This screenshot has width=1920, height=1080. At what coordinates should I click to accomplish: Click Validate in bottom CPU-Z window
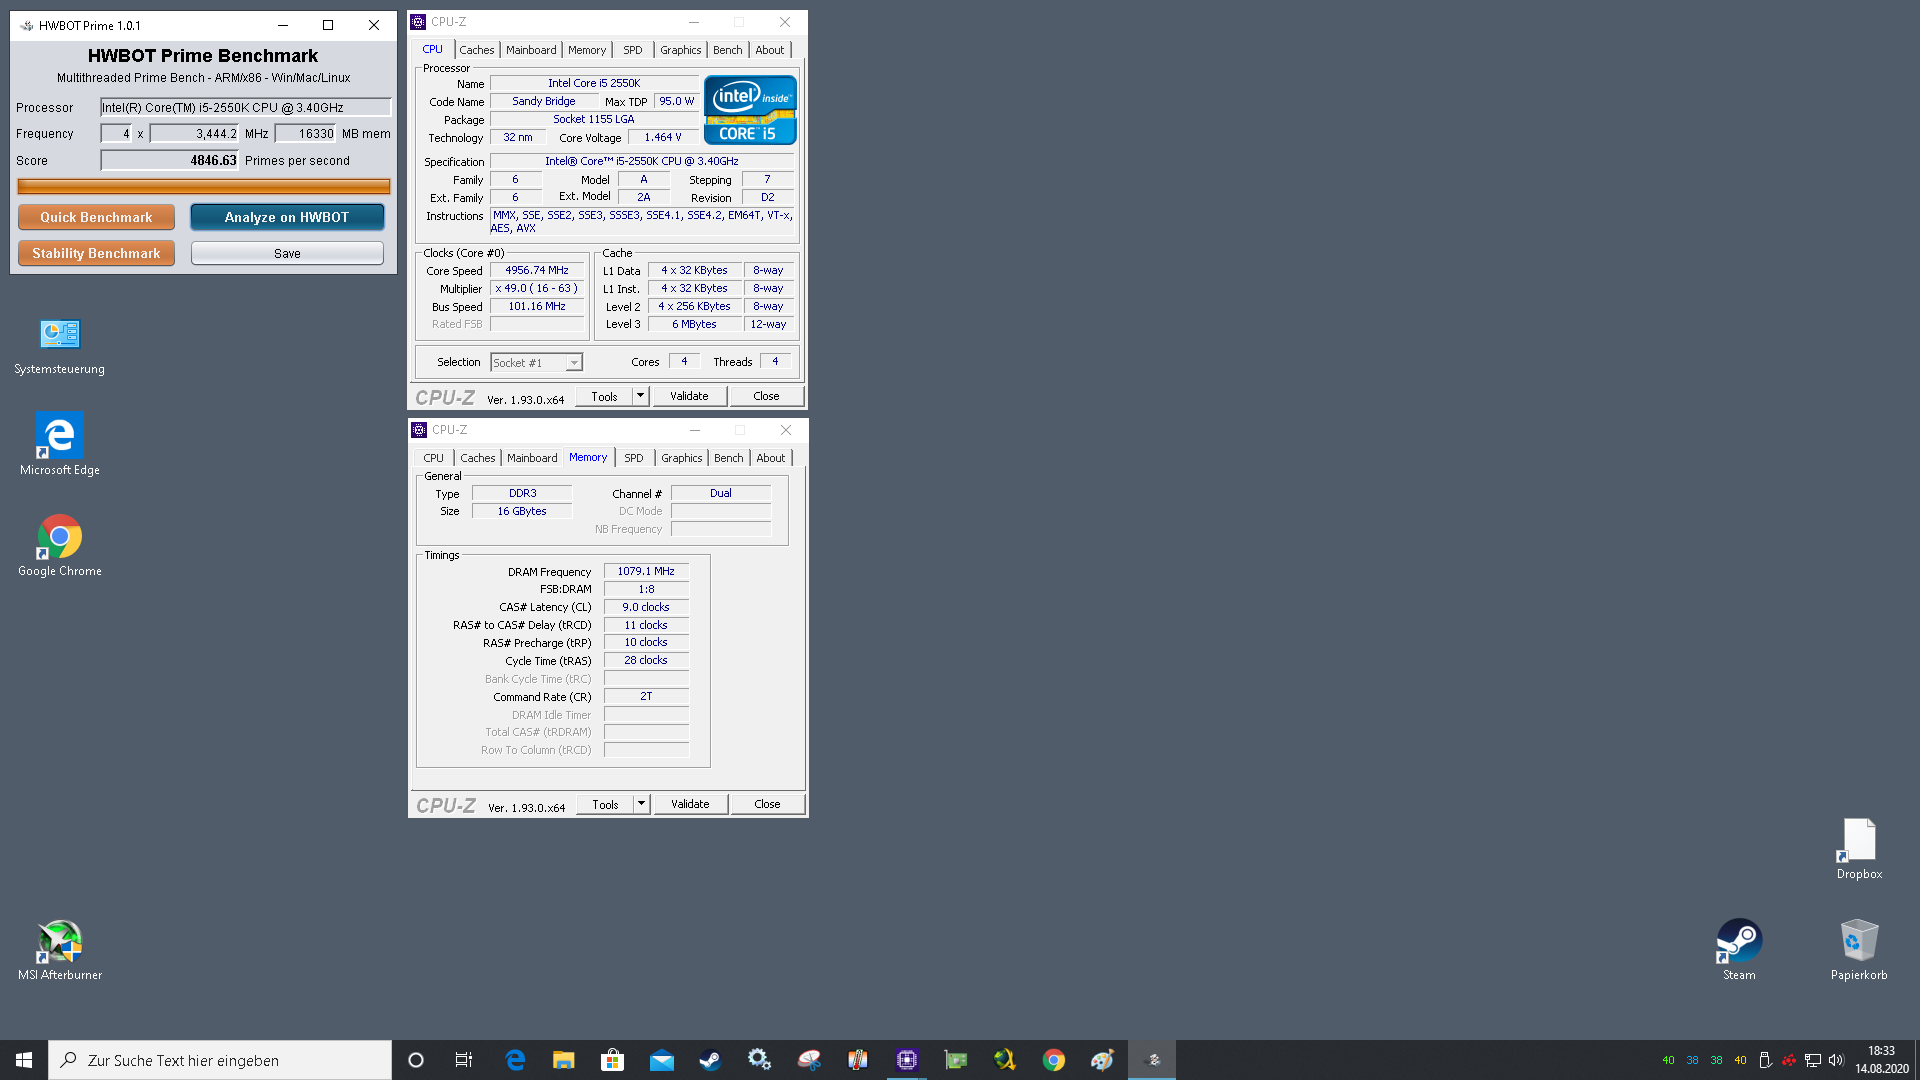coord(690,804)
